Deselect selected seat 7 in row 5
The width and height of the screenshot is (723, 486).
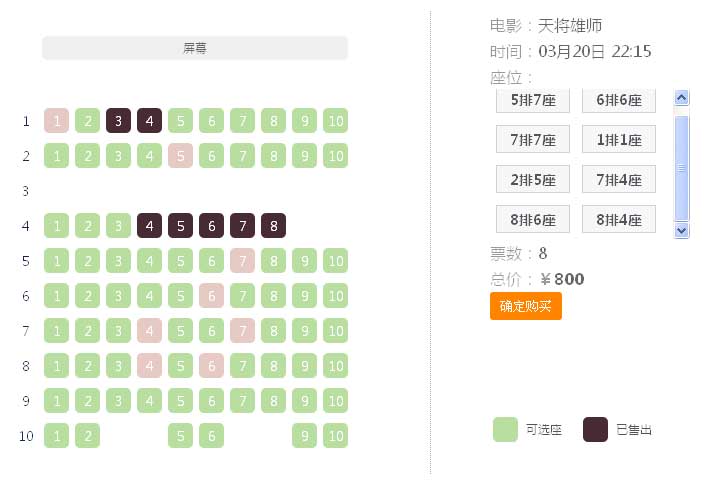point(242,261)
